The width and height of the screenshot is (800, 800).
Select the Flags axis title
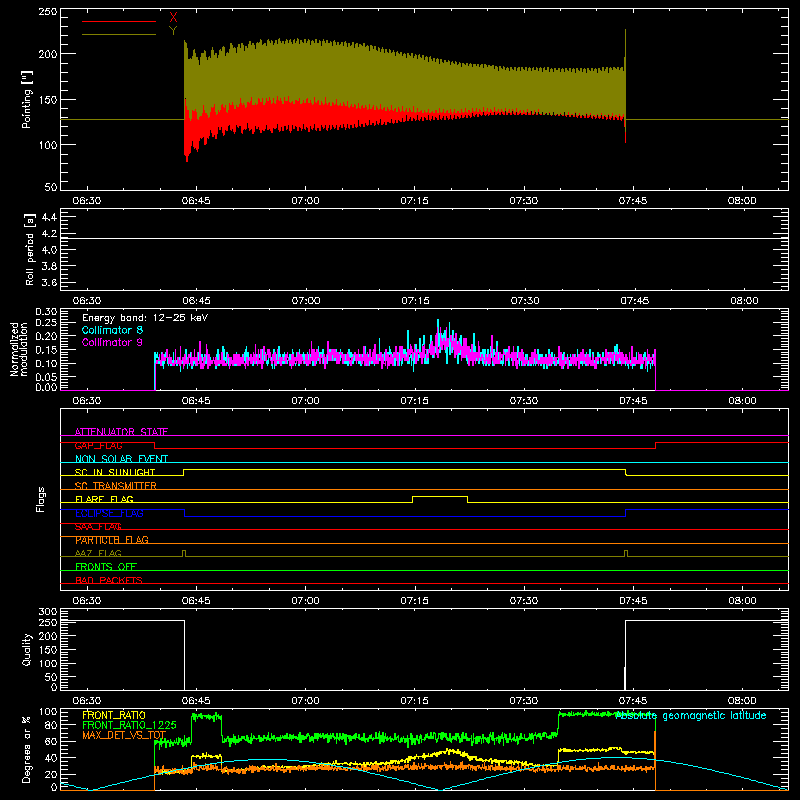tap(41, 499)
